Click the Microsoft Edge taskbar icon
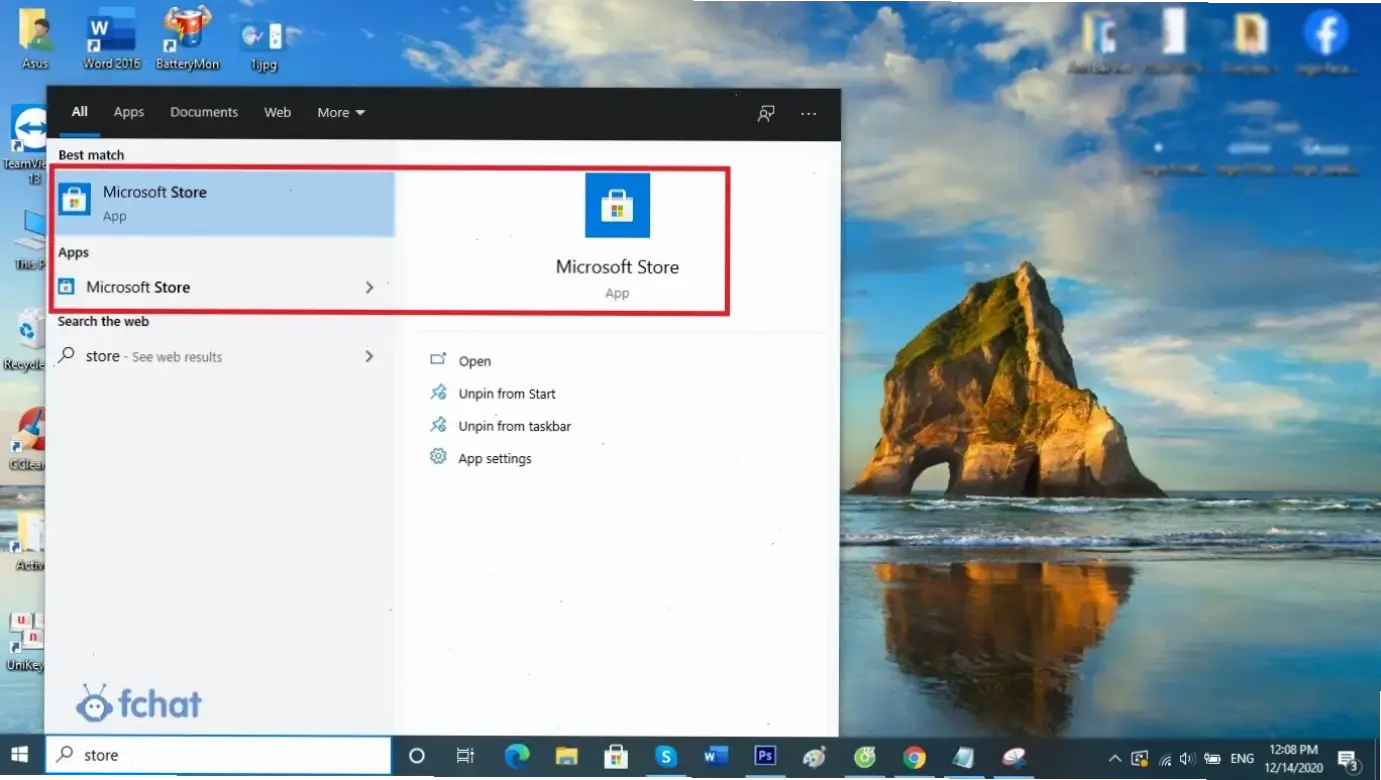Screen dimensions: 1381x780 tap(517, 756)
